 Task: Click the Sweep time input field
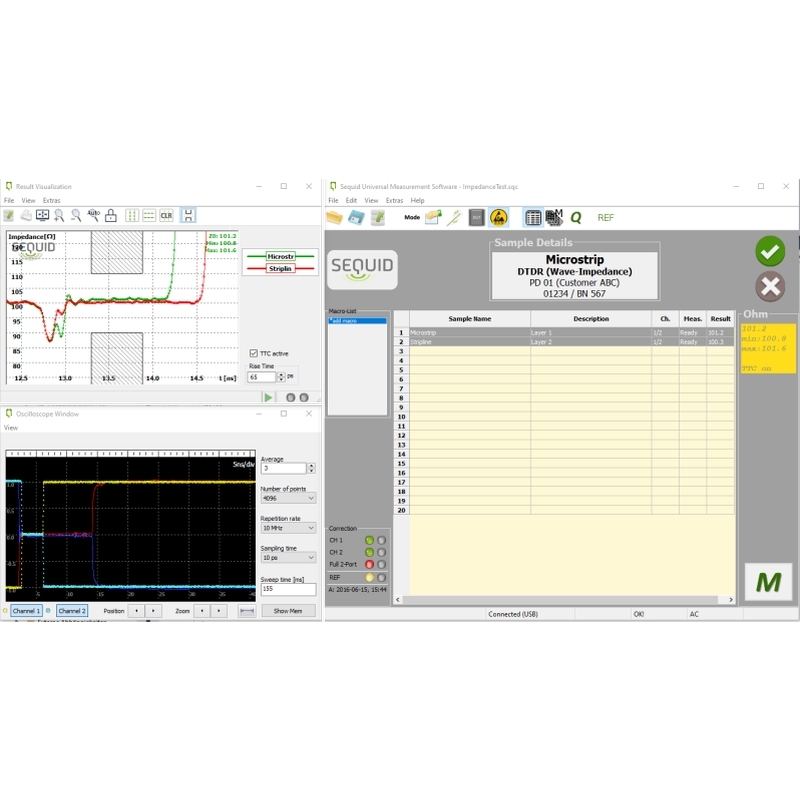(x=288, y=589)
